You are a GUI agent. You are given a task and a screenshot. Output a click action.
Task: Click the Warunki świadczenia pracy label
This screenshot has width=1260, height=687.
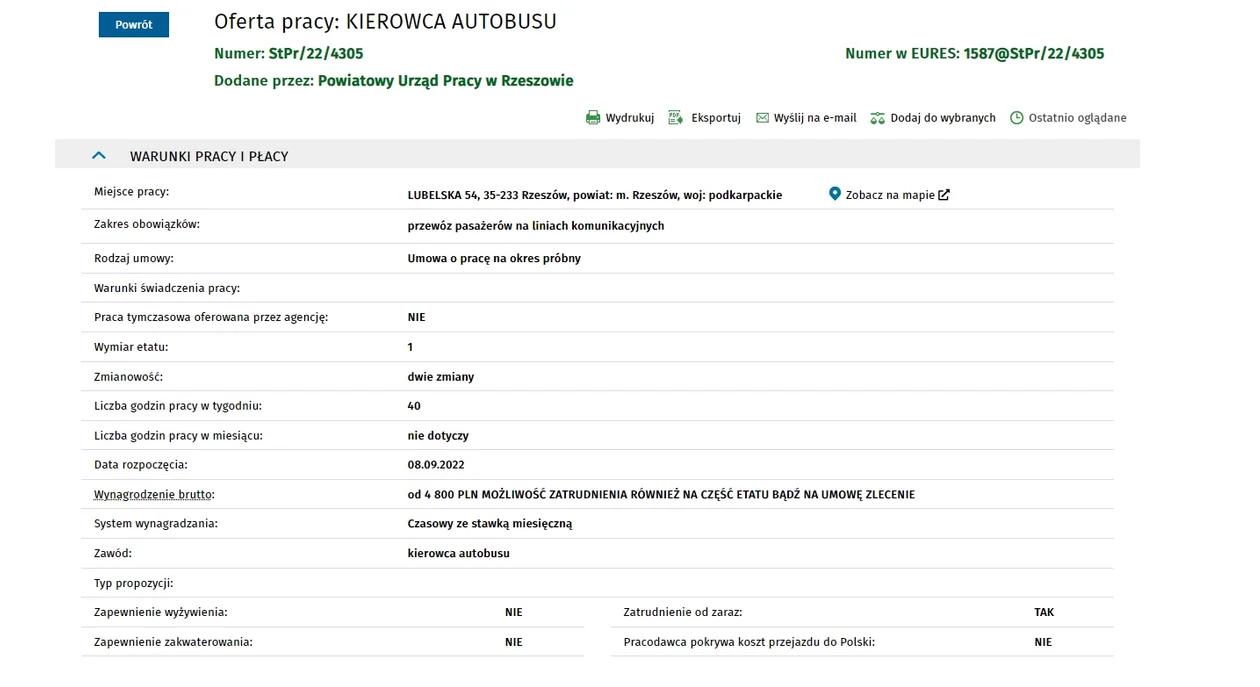[x=167, y=288]
